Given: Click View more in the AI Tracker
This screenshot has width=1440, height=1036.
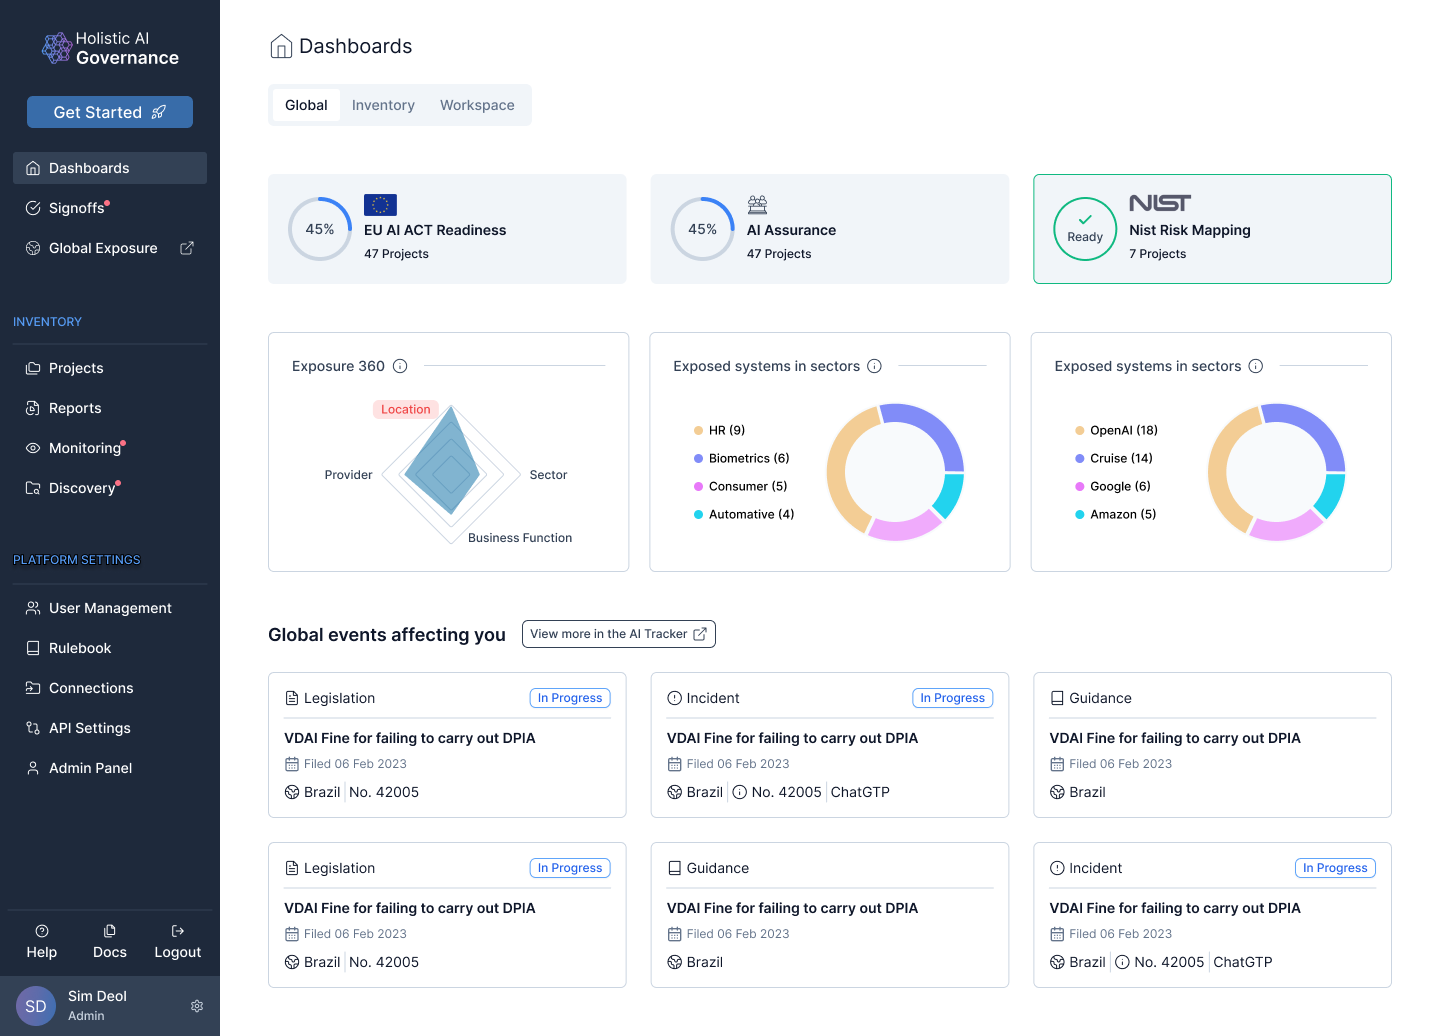Looking at the screenshot, I should [618, 634].
